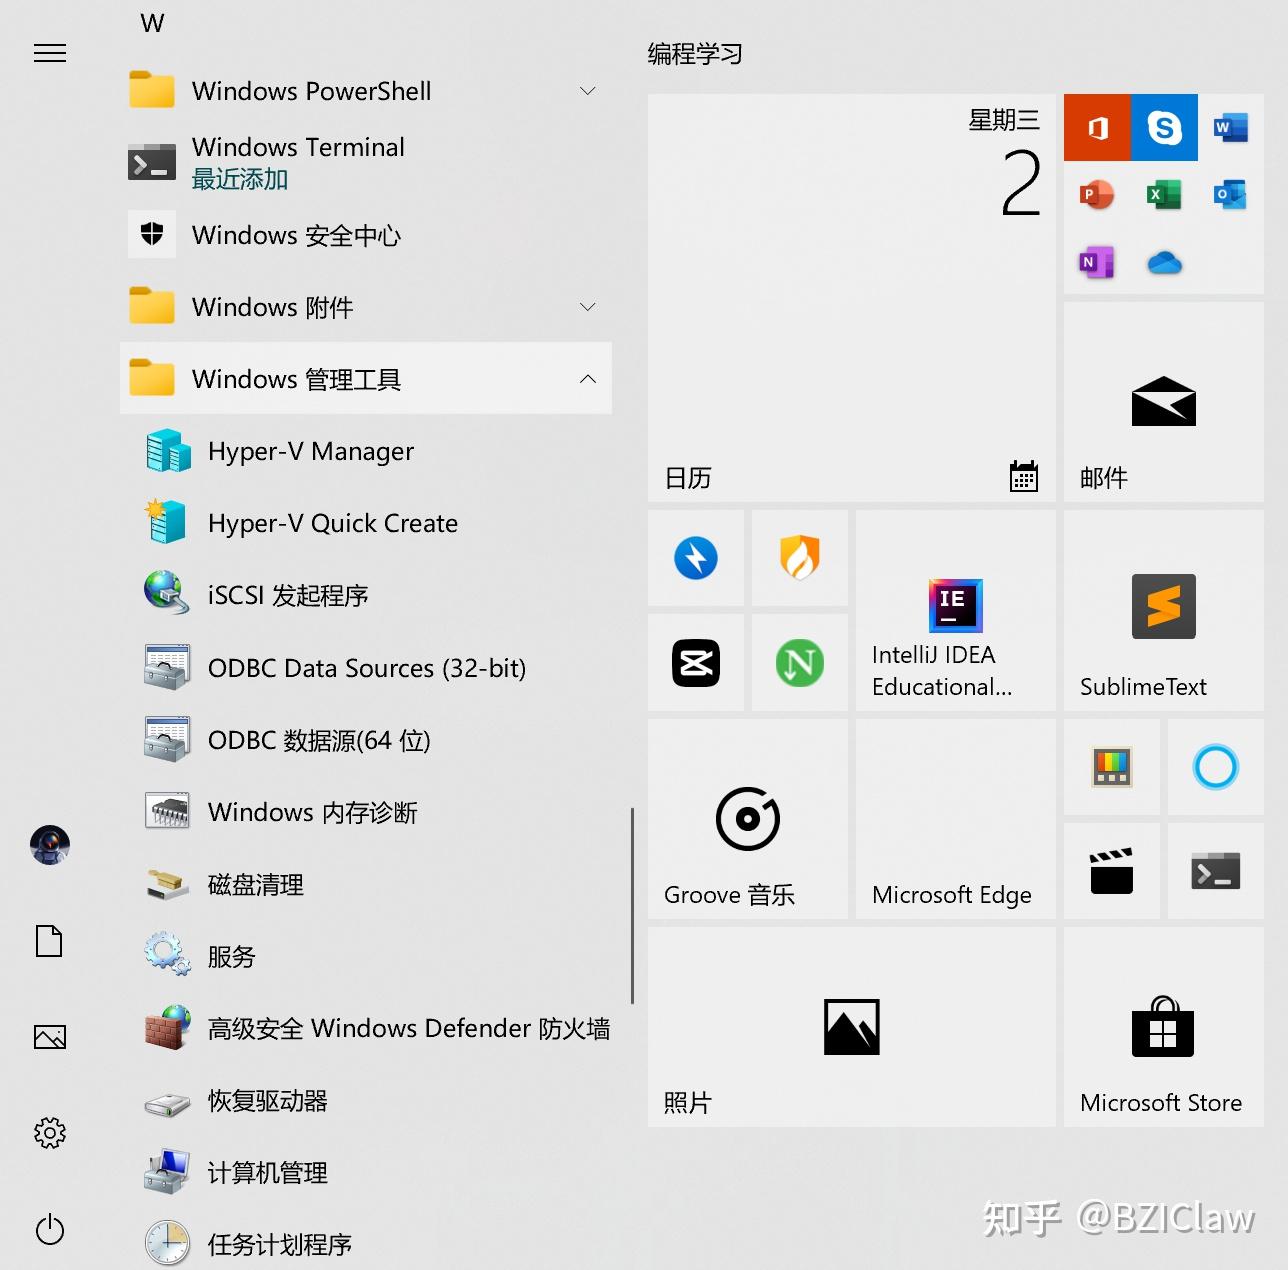Open the PowerPoint tile
The image size is (1288, 1270).
(x=1097, y=194)
